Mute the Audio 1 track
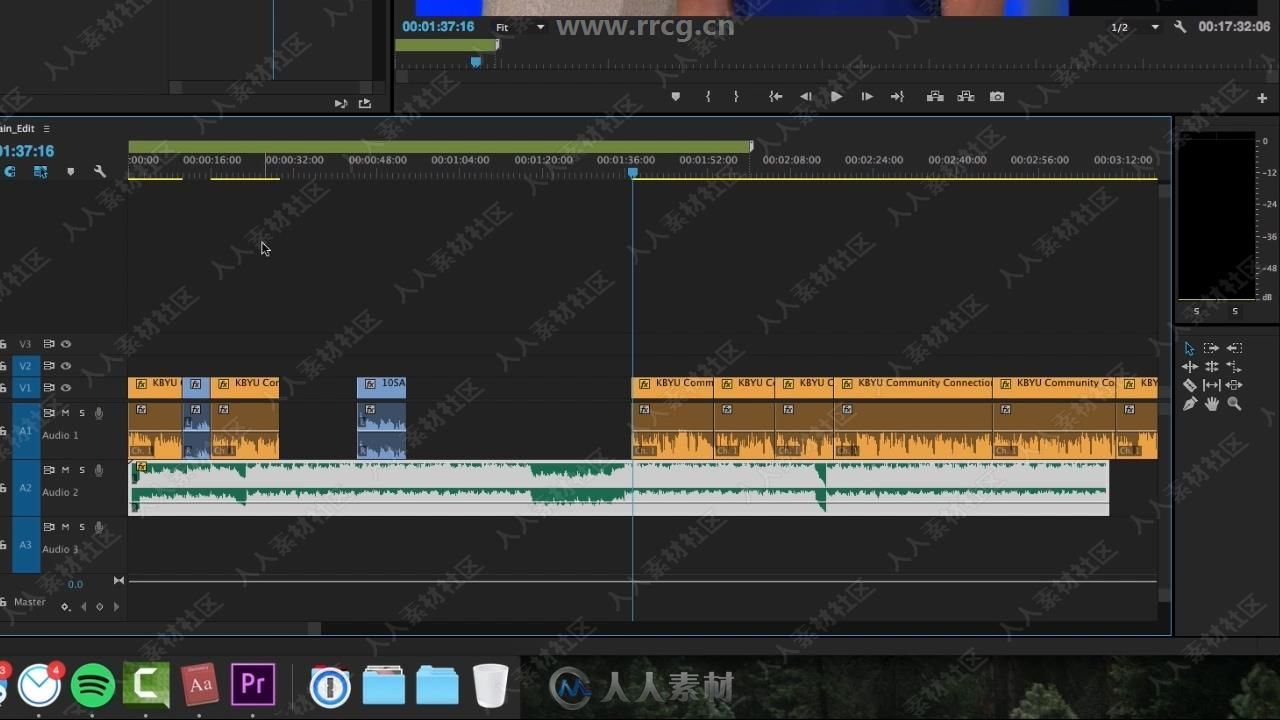The height and width of the screenshot is (720, 1280). (x=66, y=413)
